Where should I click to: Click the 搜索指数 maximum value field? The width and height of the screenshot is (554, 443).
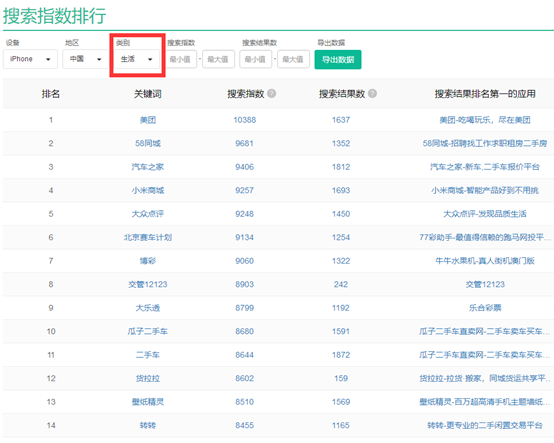point(218,59)
